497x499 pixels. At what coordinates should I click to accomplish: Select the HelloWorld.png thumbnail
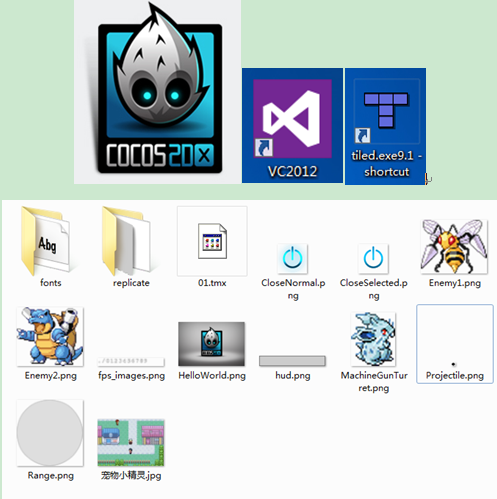click(212, 344)
